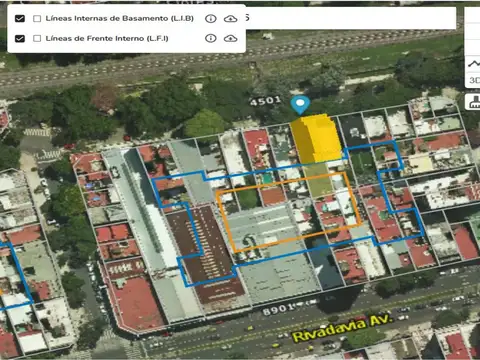The width and height of the screenshot is (480, 360).
Task: Click the 8901 street number label
Action: pyautogui.click(x=279, y=310)
